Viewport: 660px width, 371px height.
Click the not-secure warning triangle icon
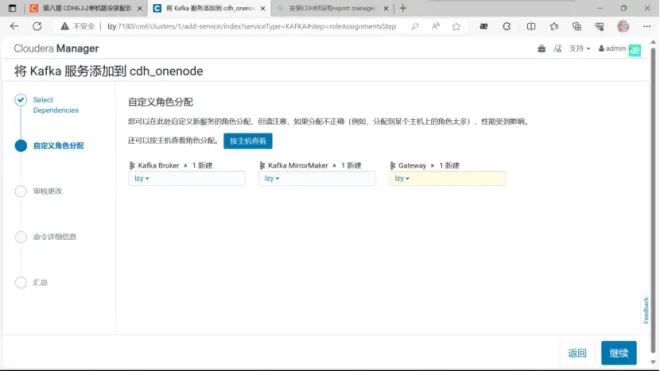point(64,27)
